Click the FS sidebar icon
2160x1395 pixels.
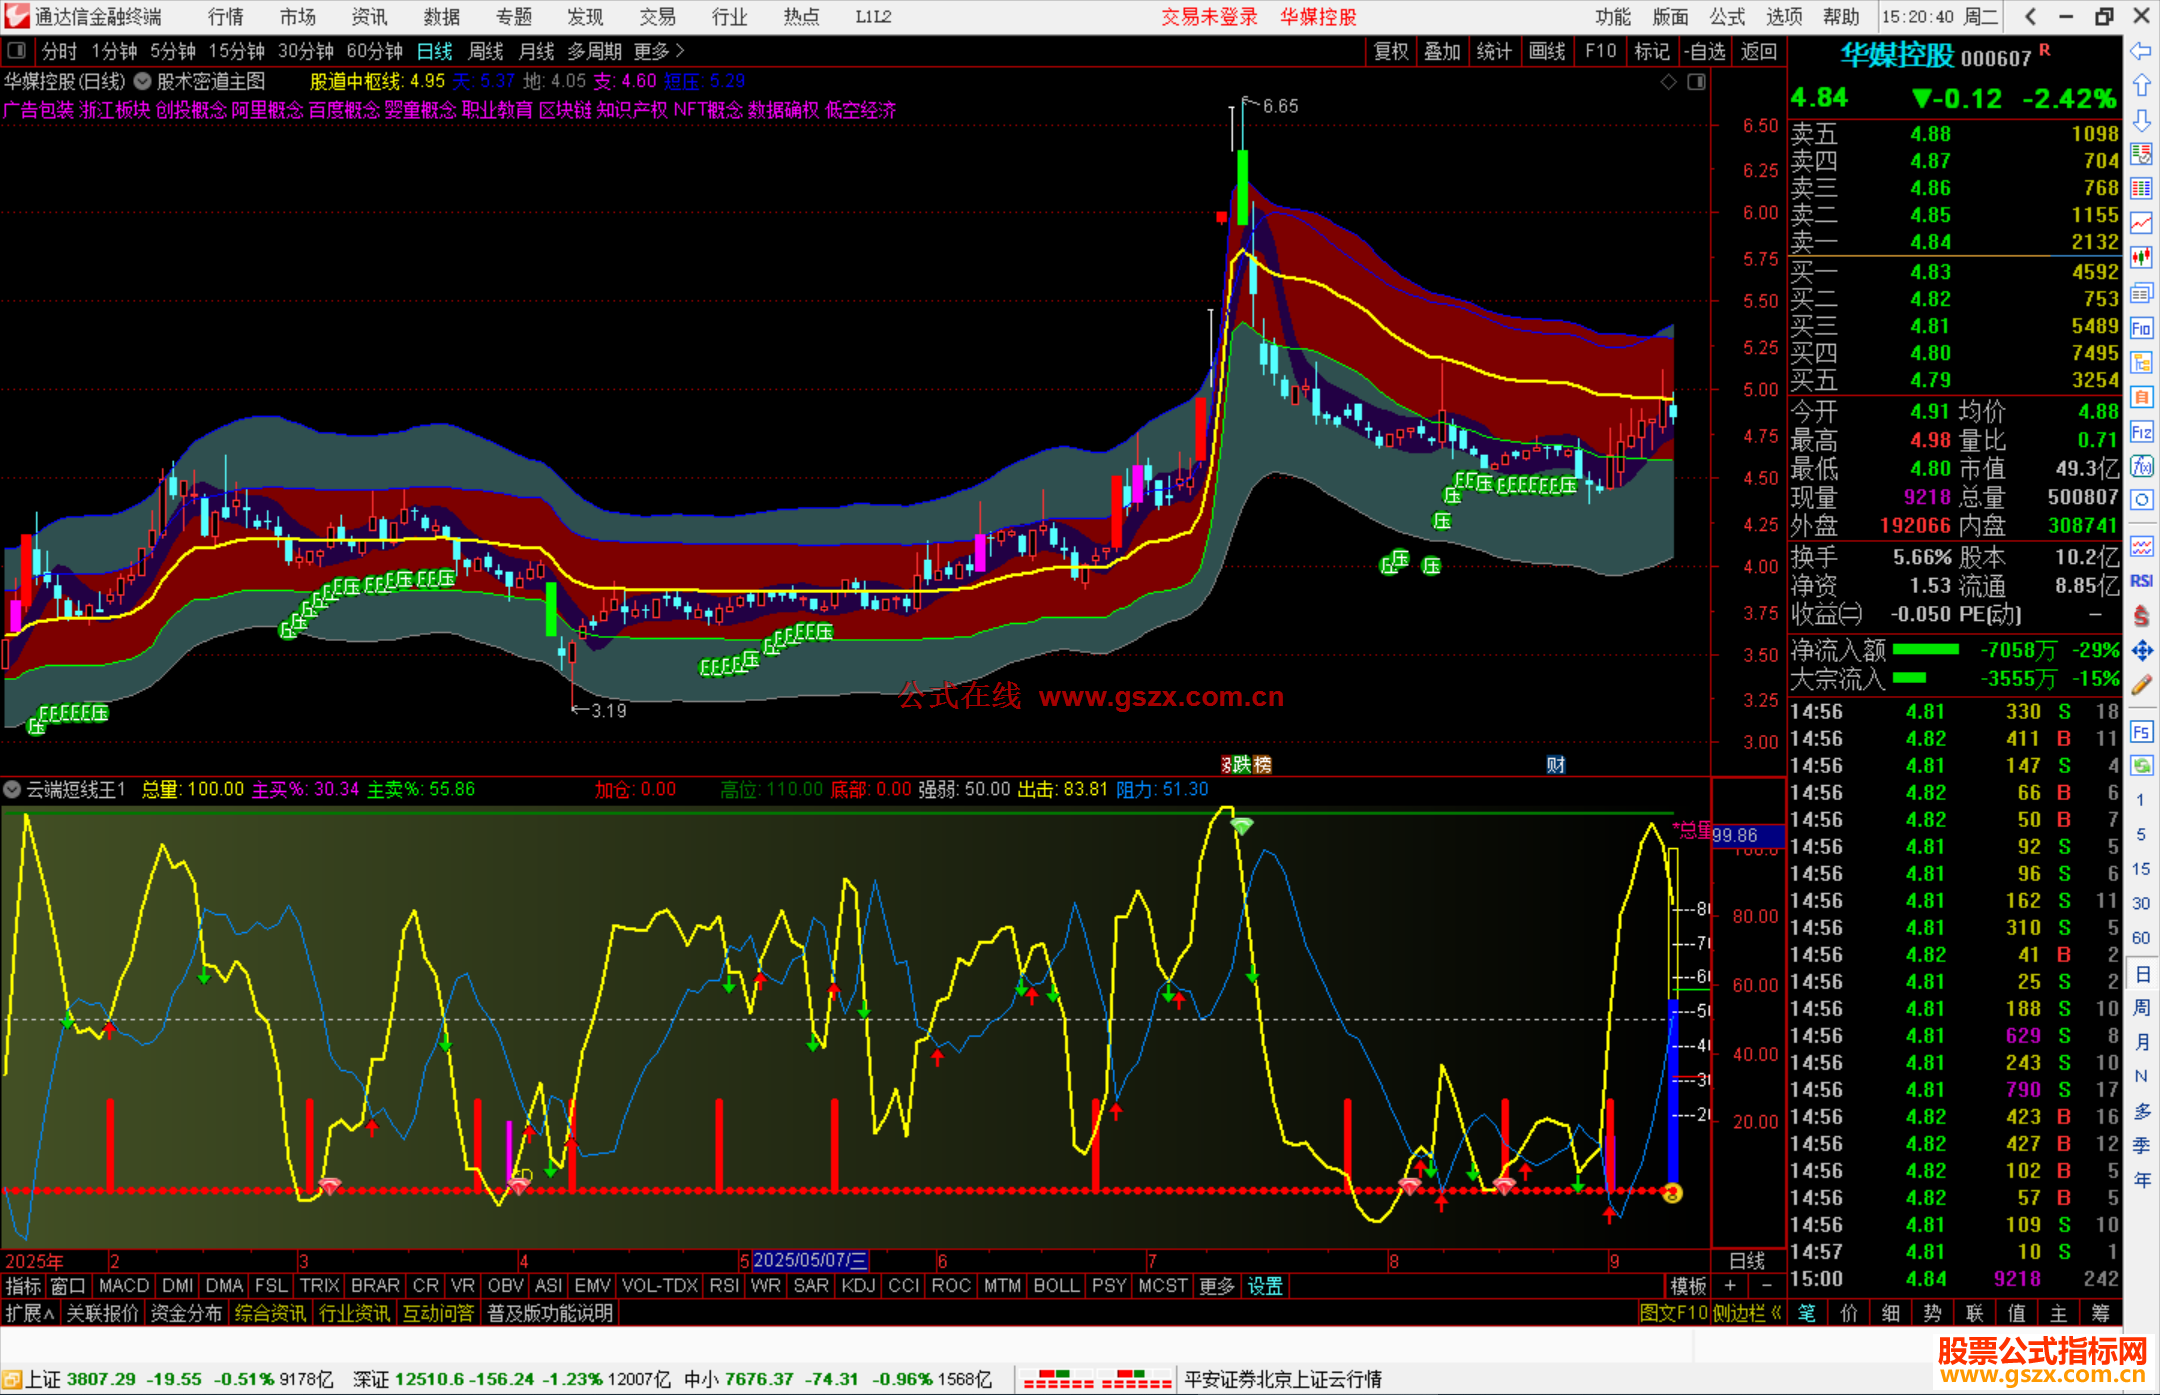click(x=2141, y=732)
